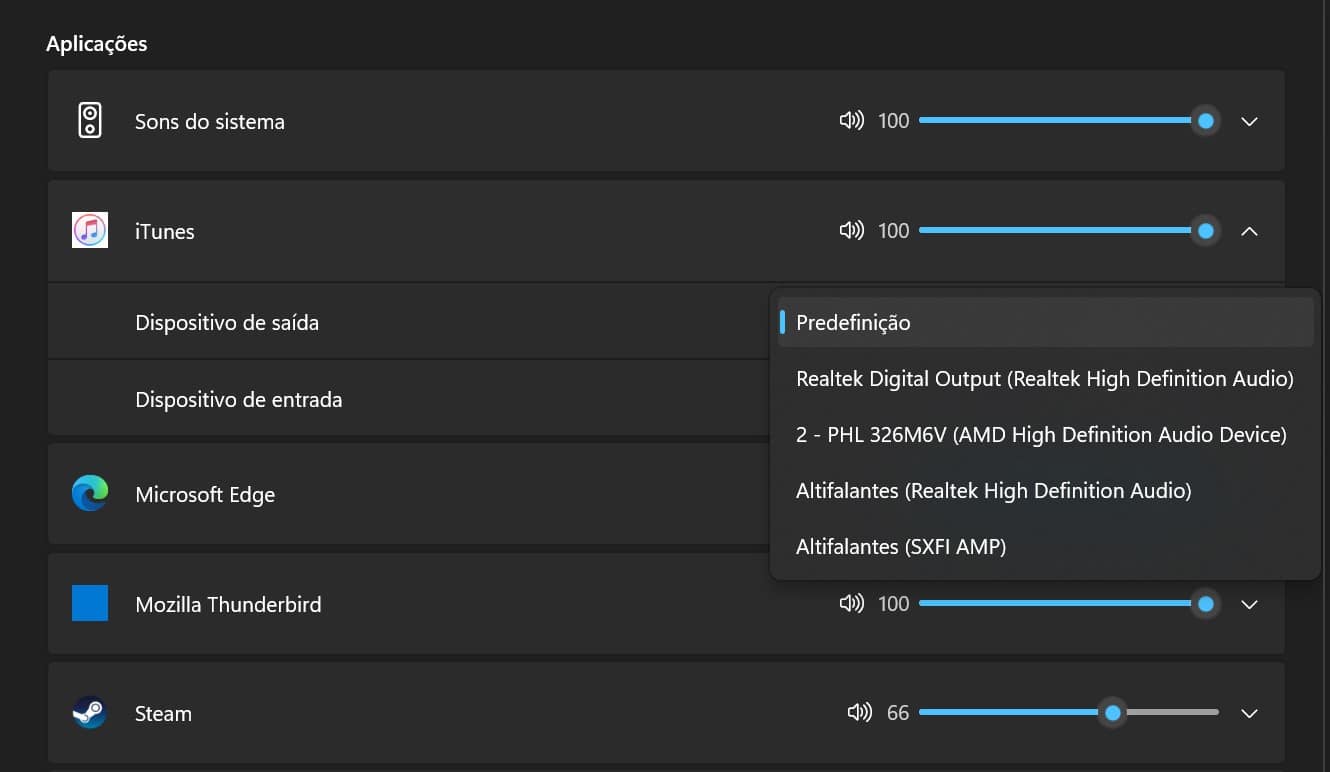The height and width of the screenshot is (772, 1330).
Task: Choose Realtek Digital Output device
Action: [1045, 379]
